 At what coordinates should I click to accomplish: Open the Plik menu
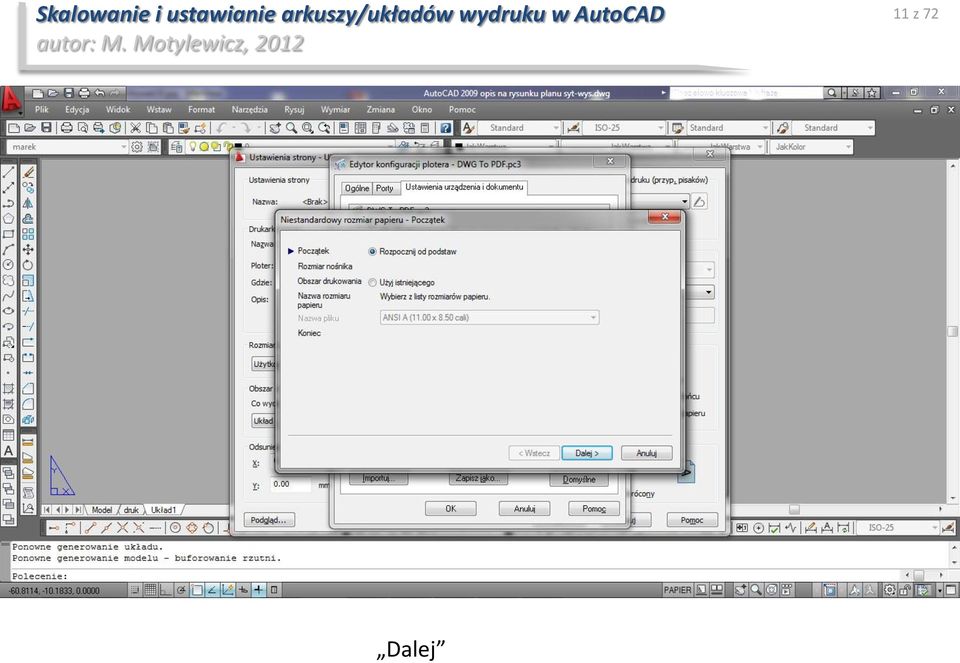pyautogui.click(x=42, y=110)
